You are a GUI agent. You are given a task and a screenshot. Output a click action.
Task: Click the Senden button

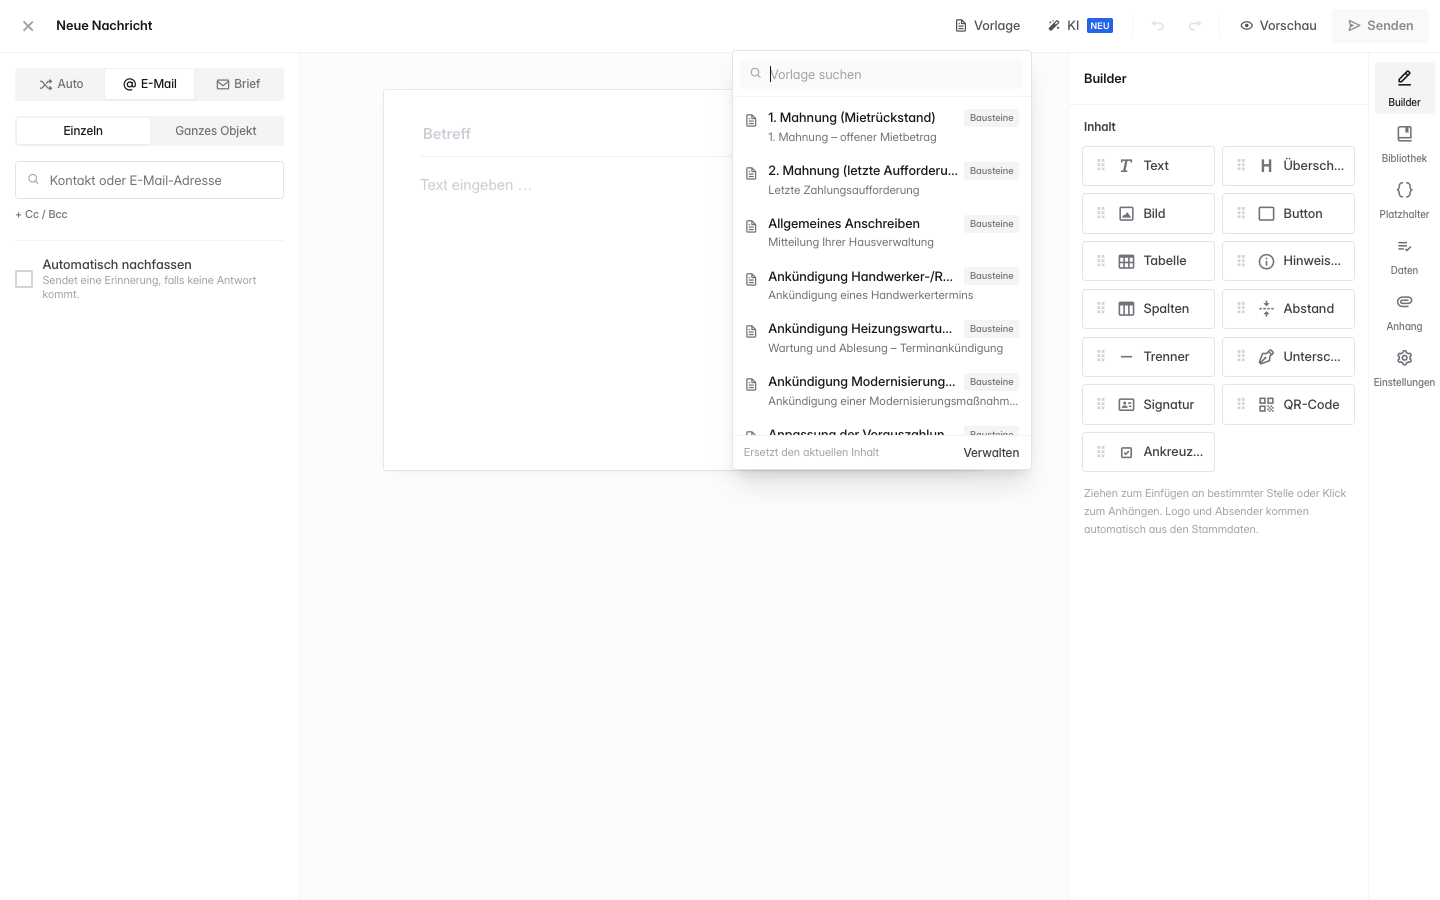pos(1380,26)
